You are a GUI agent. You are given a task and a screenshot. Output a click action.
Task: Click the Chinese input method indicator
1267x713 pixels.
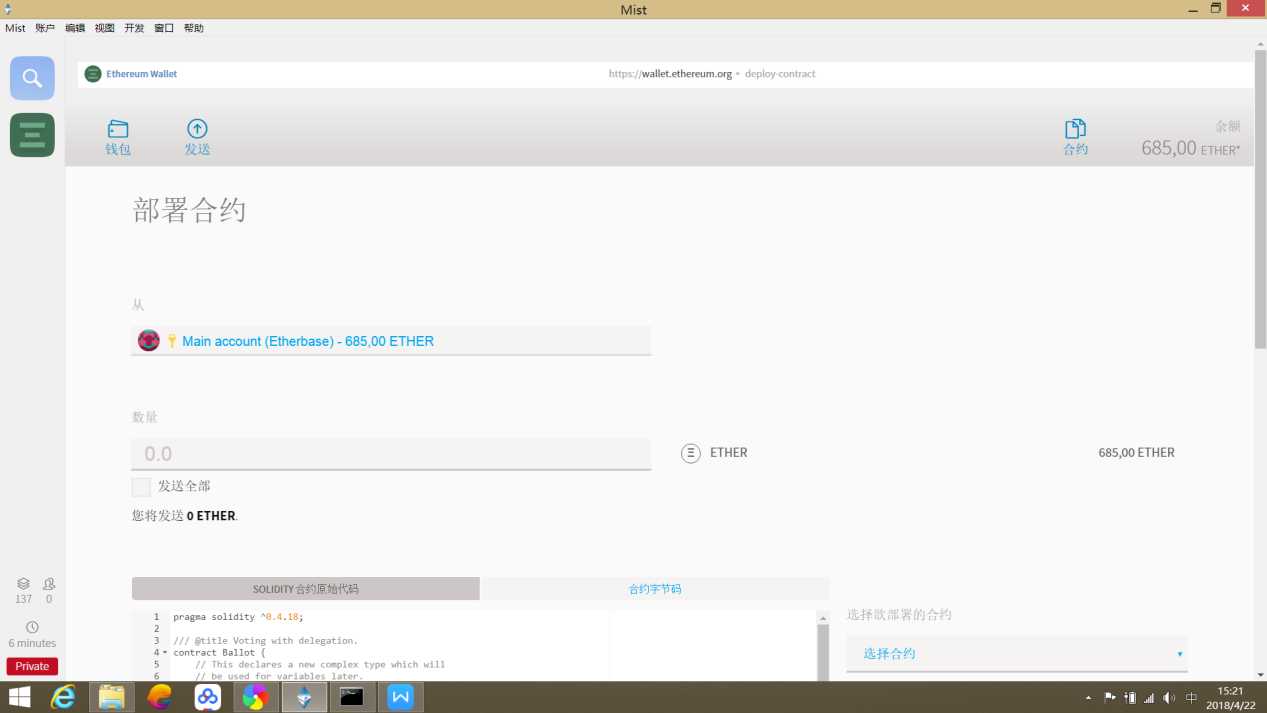(x=1192, y=697)
